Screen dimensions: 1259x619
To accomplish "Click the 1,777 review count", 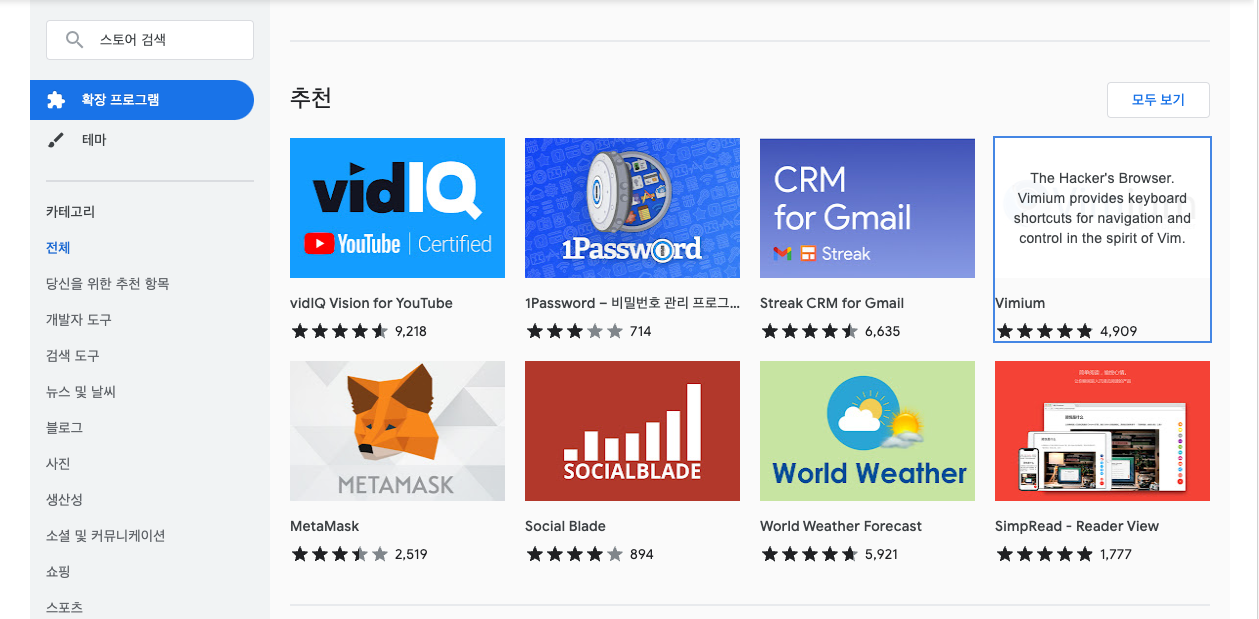I will click(x=1116, y=554).
